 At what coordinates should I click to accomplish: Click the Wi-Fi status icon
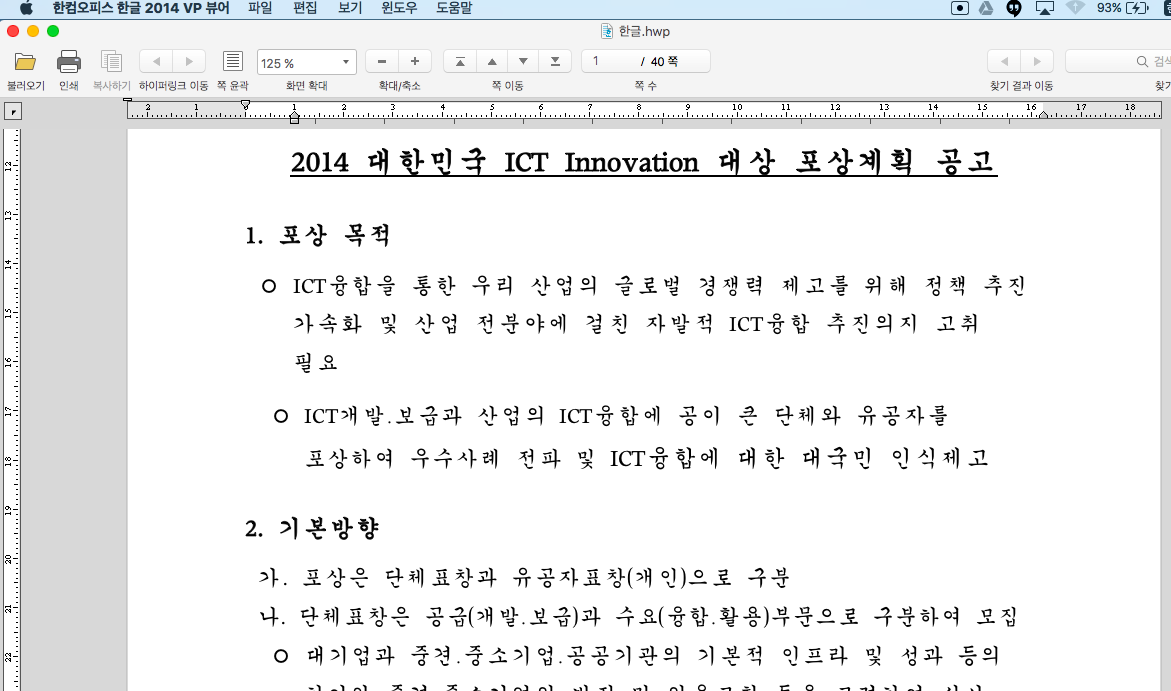click(x=1075, y=8)
